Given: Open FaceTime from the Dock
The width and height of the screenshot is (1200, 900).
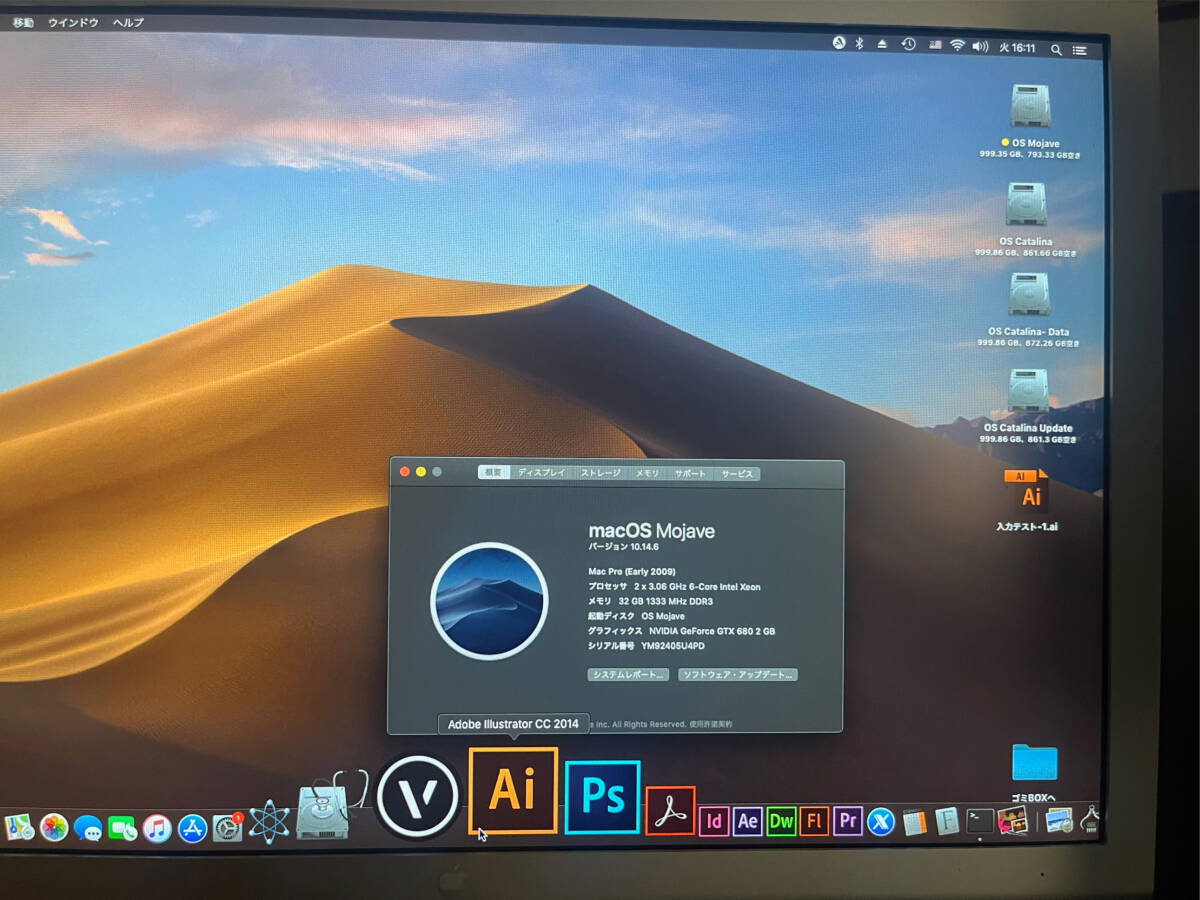Looking at the screenshot, I should pyautogui.click(x=122, y=828).
